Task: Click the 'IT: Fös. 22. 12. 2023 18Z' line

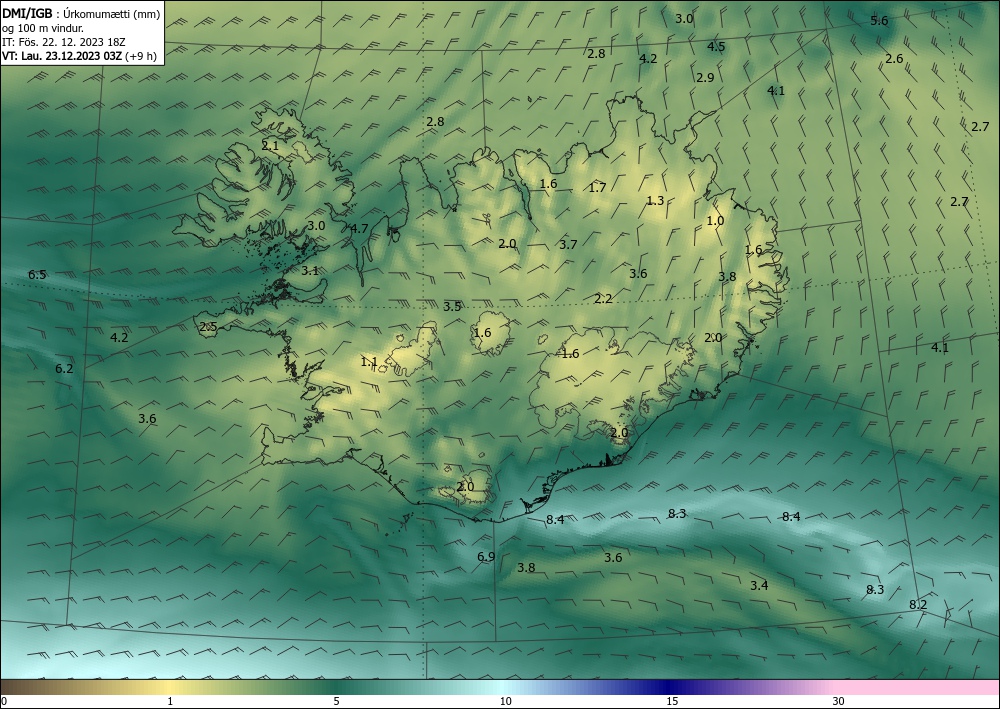Action: tap(64, 42)
